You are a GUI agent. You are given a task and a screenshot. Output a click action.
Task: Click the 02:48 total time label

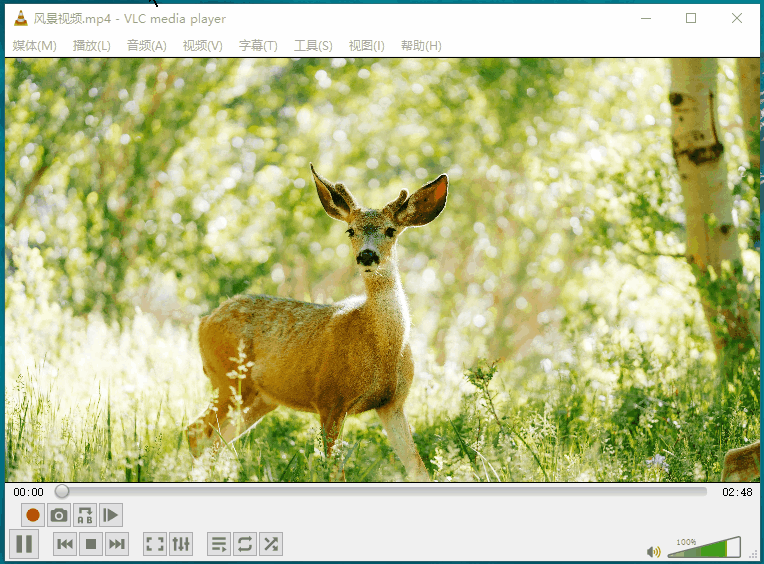737,492
